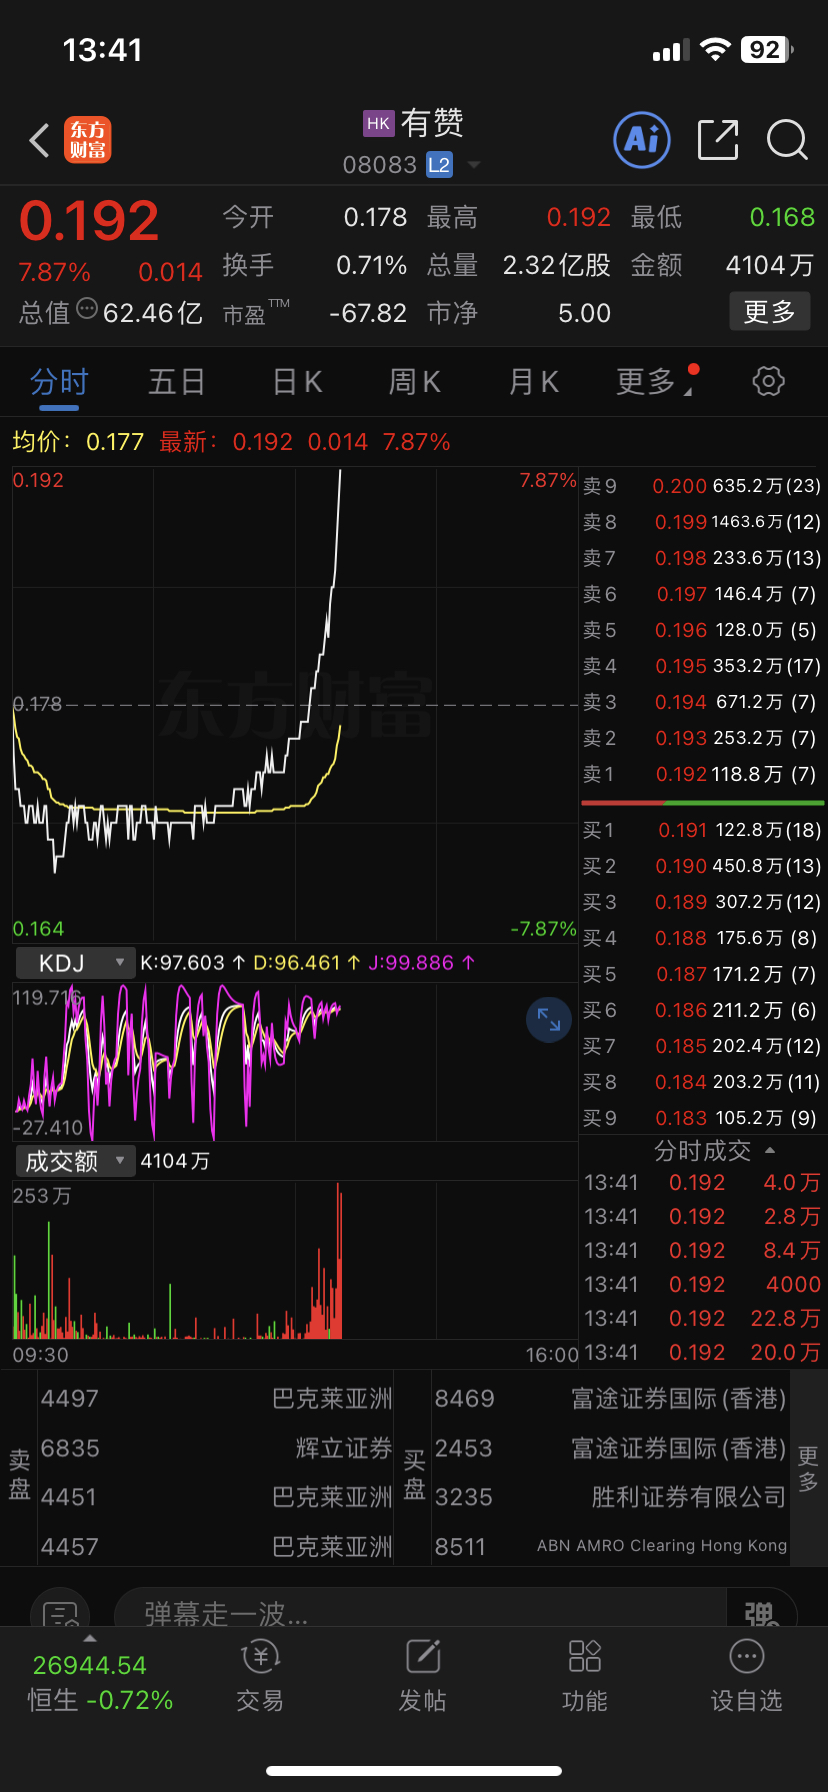Image resolution: width=828 pixels, height=1792 pixels.
Task: Select 卖8 ask row at 0.199
Action: coord(702,522)
